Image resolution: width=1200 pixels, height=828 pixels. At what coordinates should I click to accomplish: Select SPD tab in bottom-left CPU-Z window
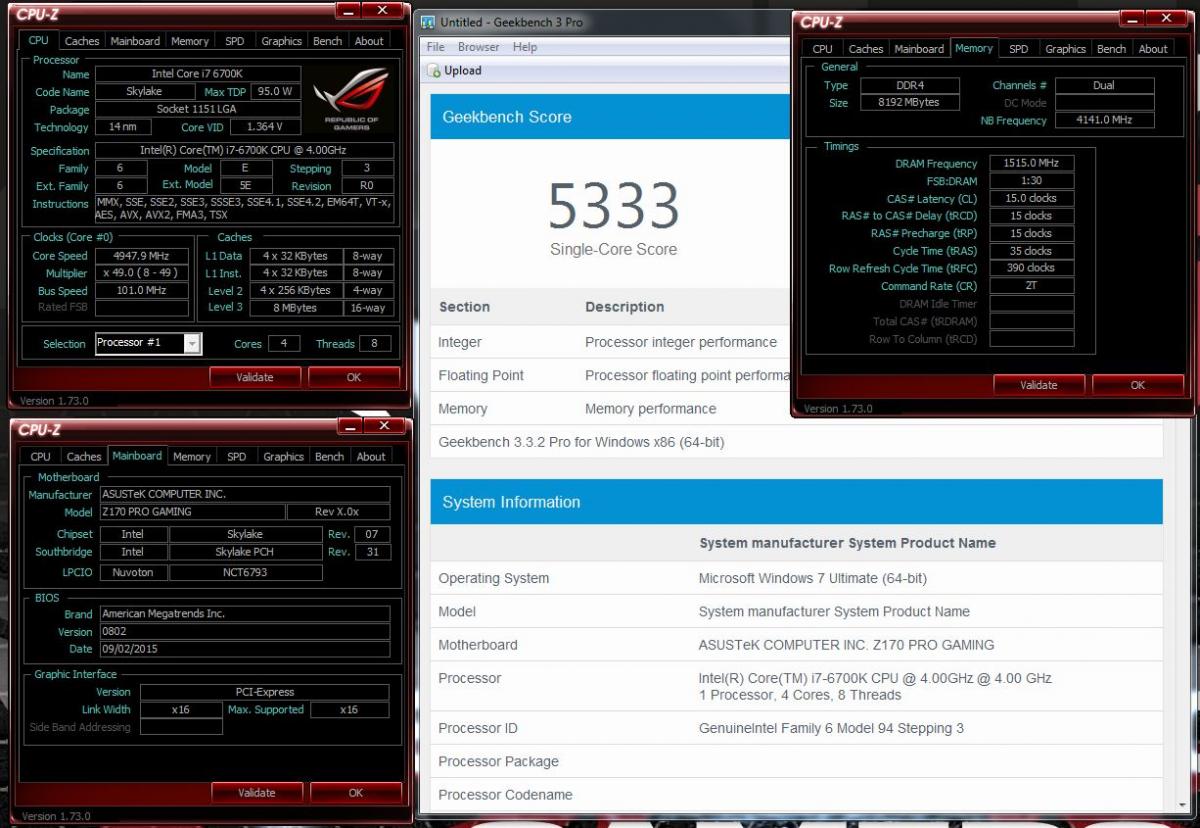coord(236,456)
